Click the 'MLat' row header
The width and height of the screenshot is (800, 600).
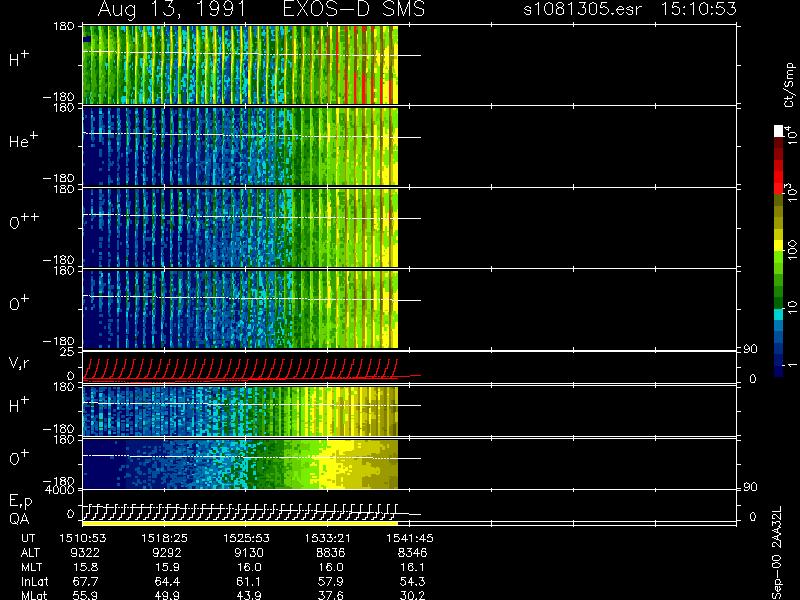pos(34,595)
